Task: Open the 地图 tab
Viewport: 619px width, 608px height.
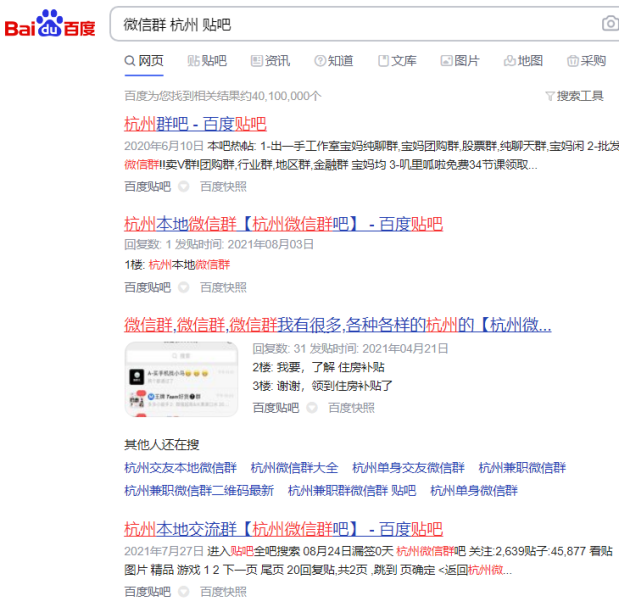Action: 523,61
